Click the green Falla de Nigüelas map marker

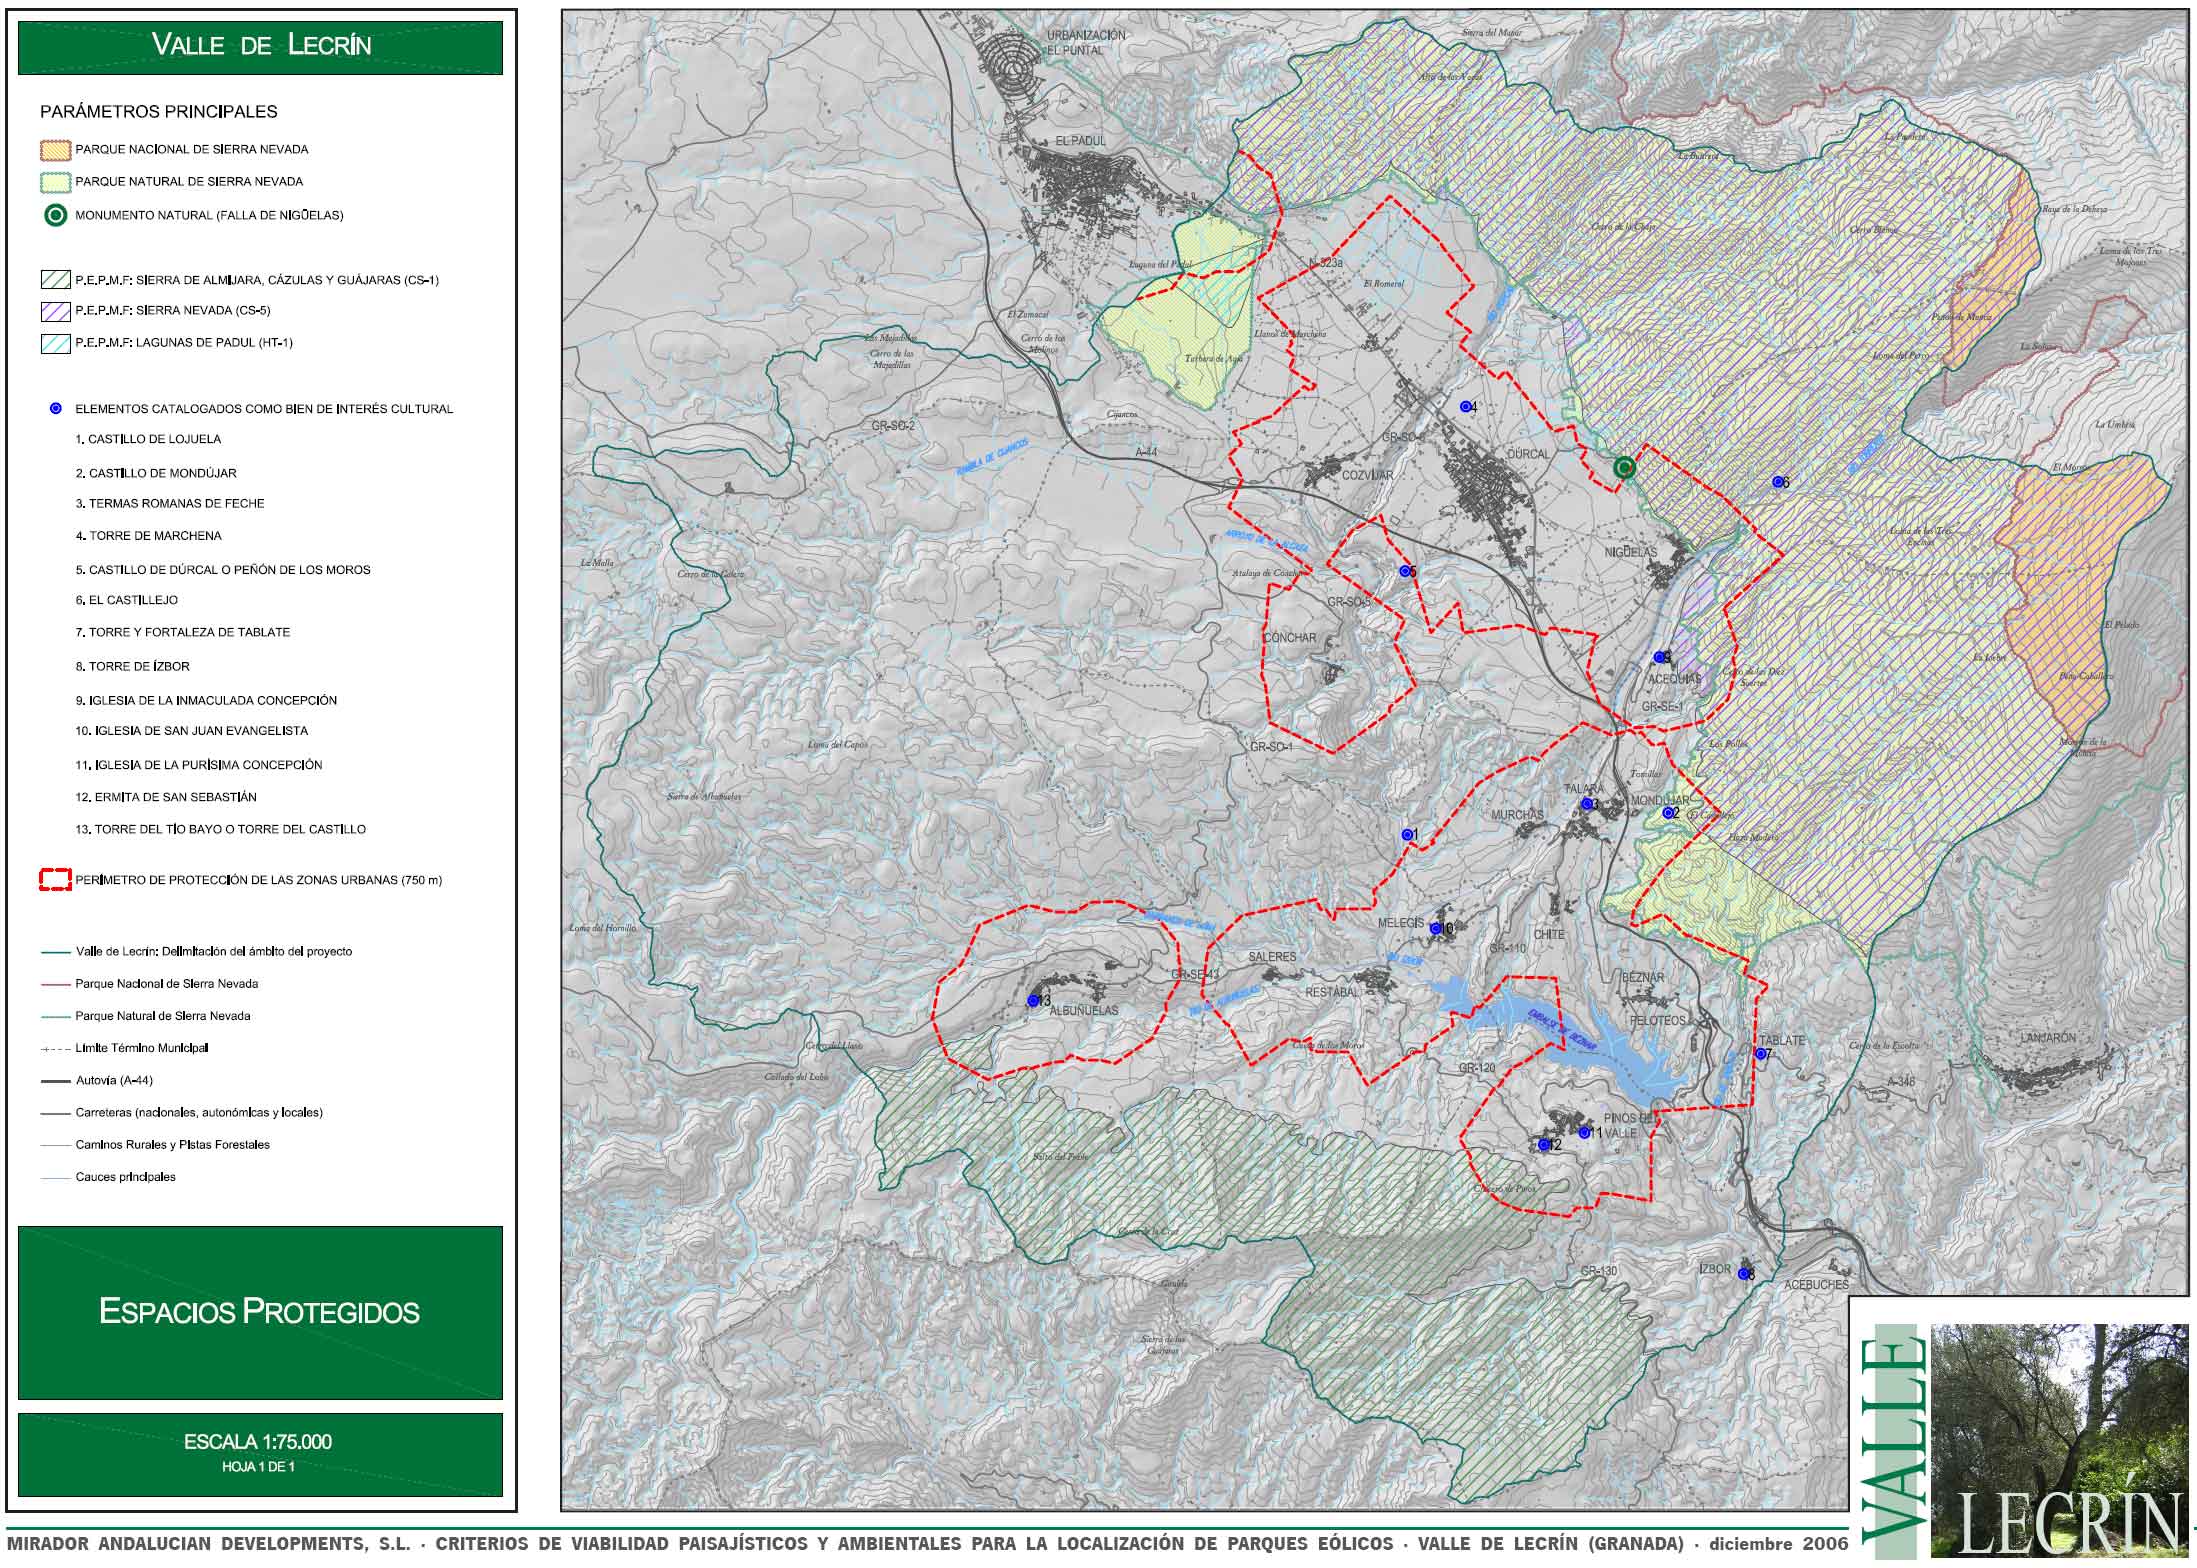click(1625, 467)
